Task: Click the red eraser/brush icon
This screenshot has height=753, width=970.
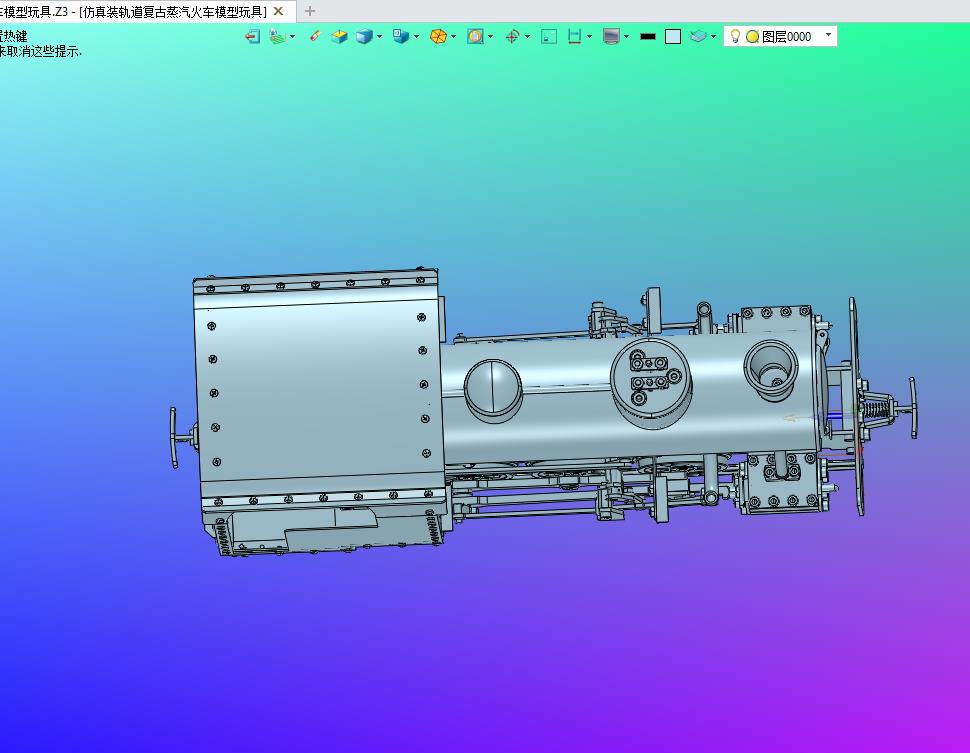Action: pos(314,37)
